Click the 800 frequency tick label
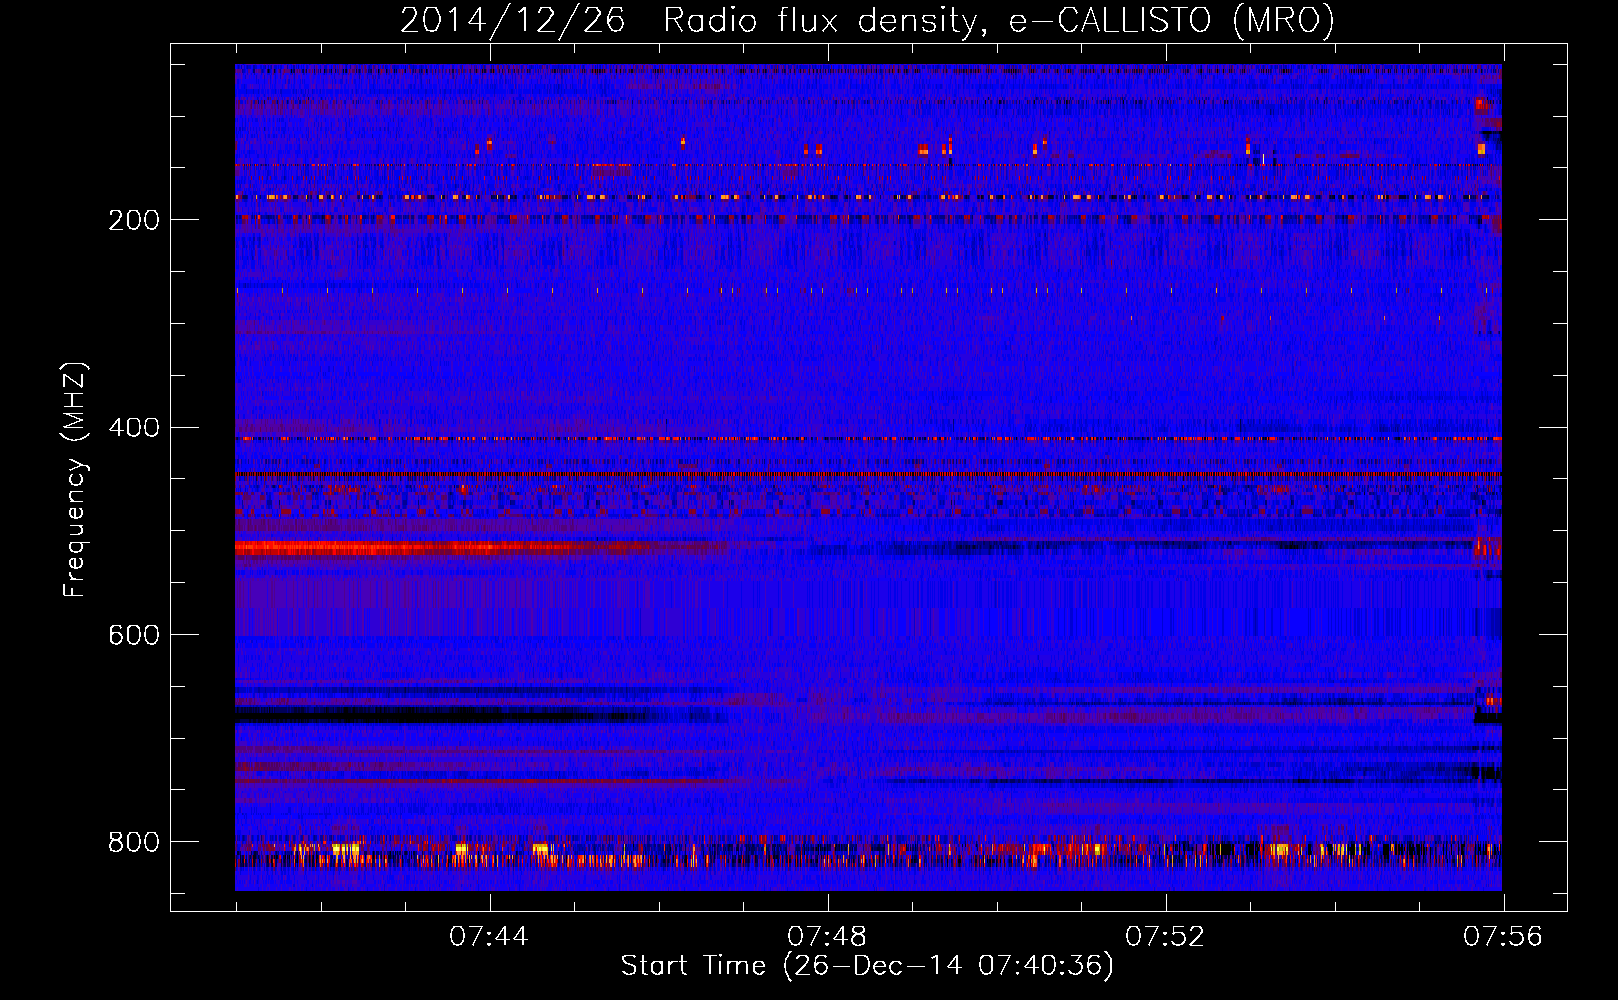Viewport: 1618px width, 1000px height. point(134,842)
